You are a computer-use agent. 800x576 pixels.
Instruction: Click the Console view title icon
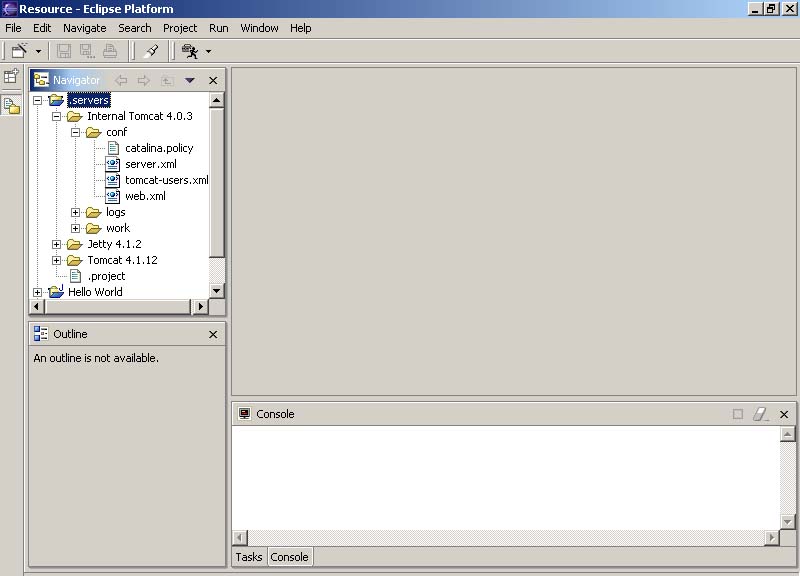tap(245, 414)
